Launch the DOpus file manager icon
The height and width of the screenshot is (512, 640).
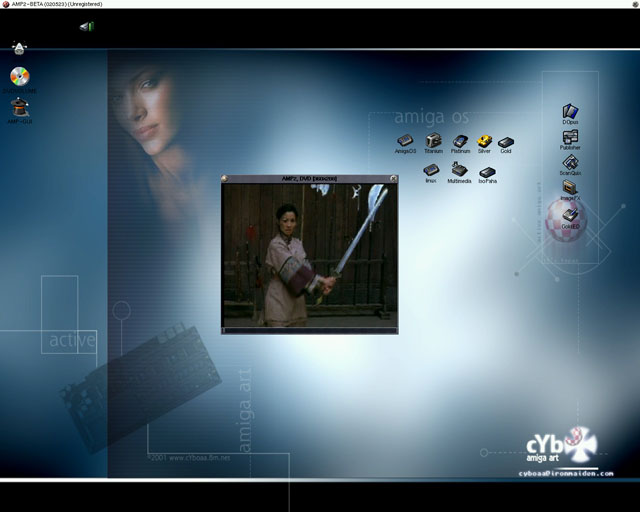tap(570, 112)
